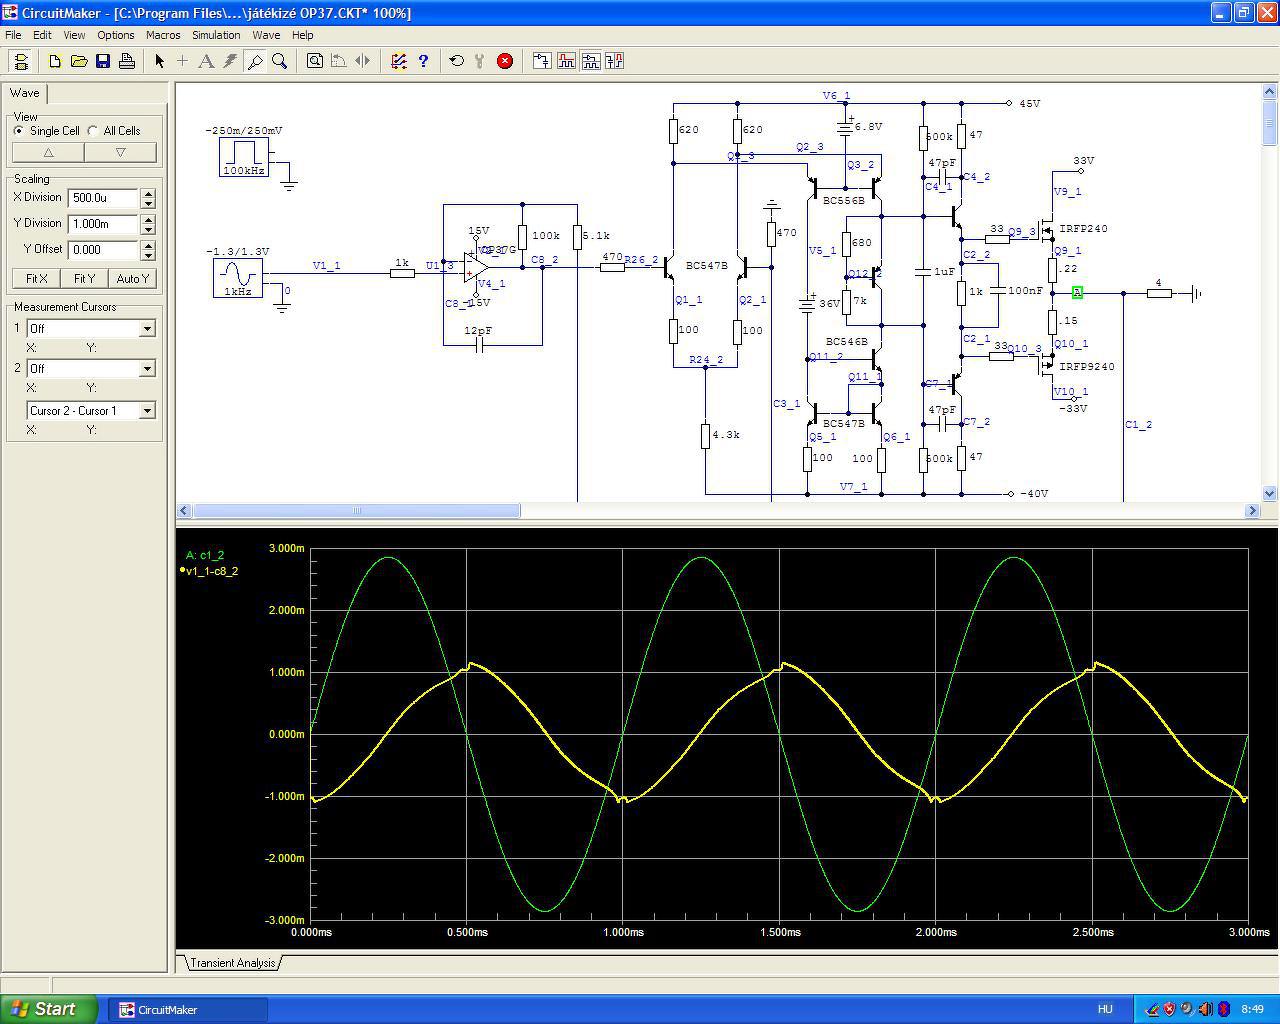Click the blue question mark Help icon

pos(423,61)
